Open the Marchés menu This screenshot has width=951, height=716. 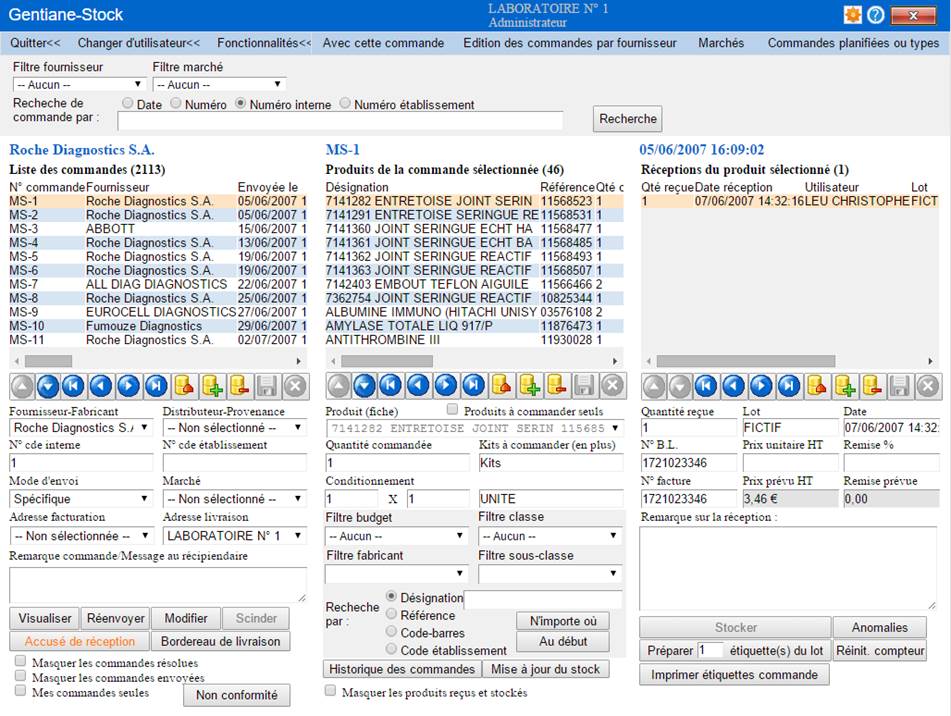click(721, 43)
